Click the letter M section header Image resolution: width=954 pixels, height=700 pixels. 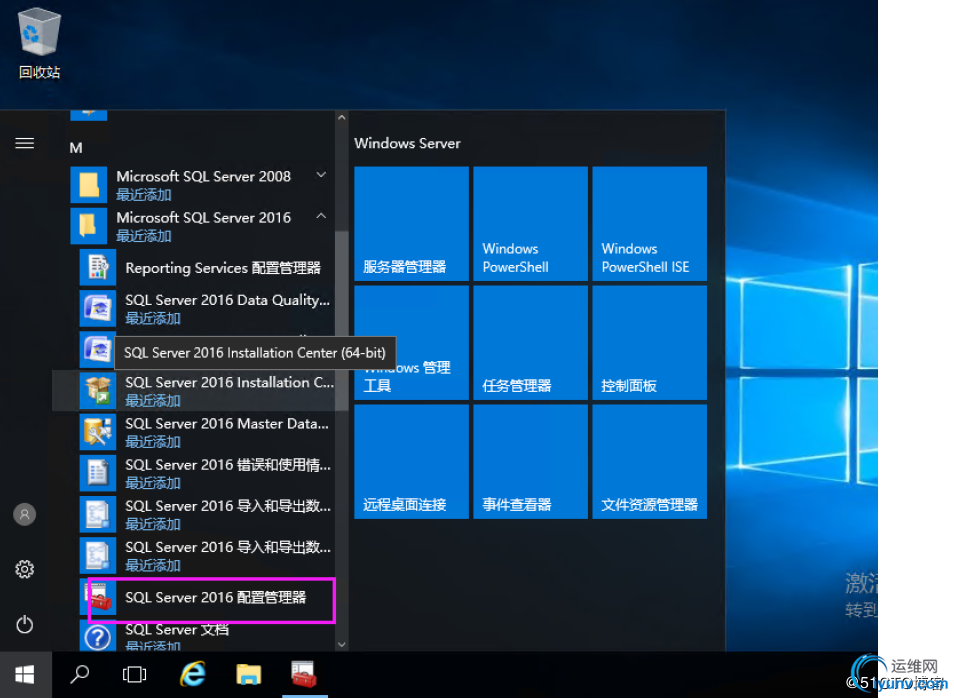click(76, 148)
